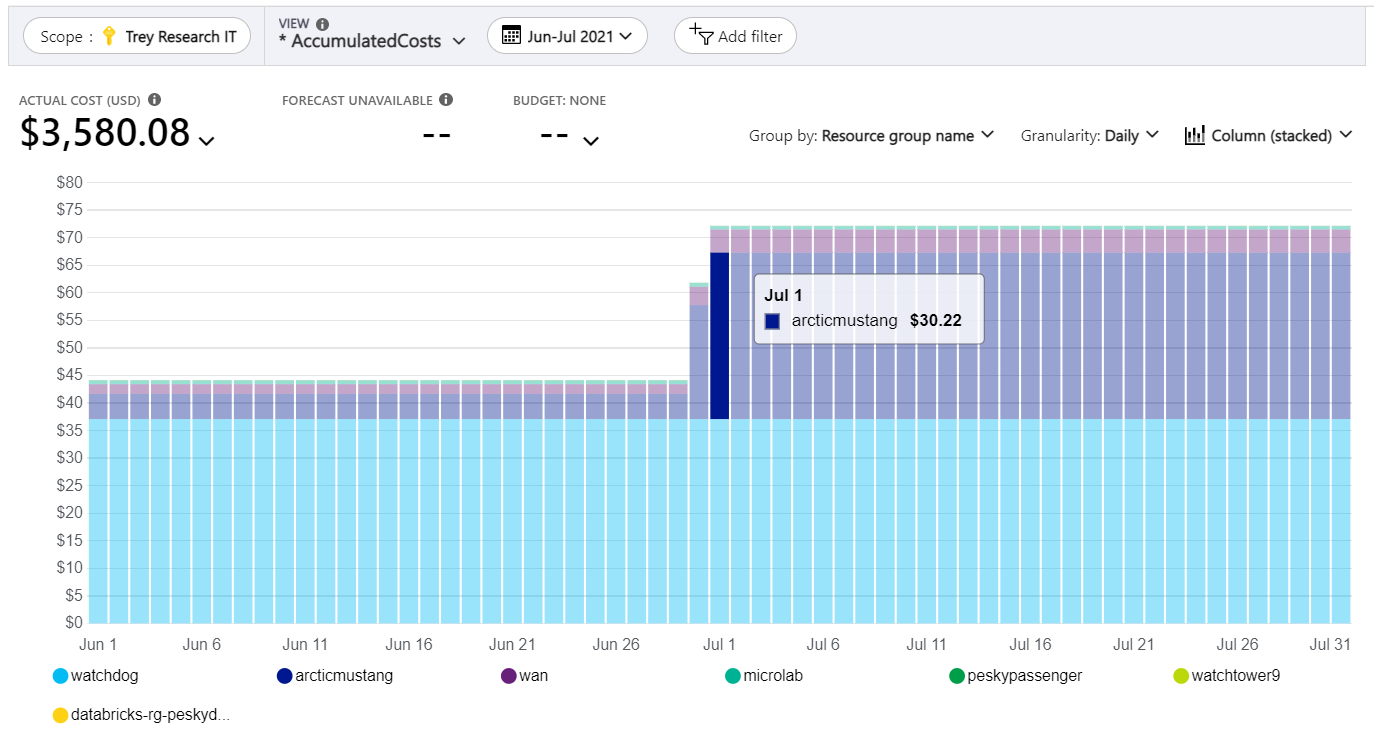
Task: Click the microlab legend color dot
Action: pos(732,676)
